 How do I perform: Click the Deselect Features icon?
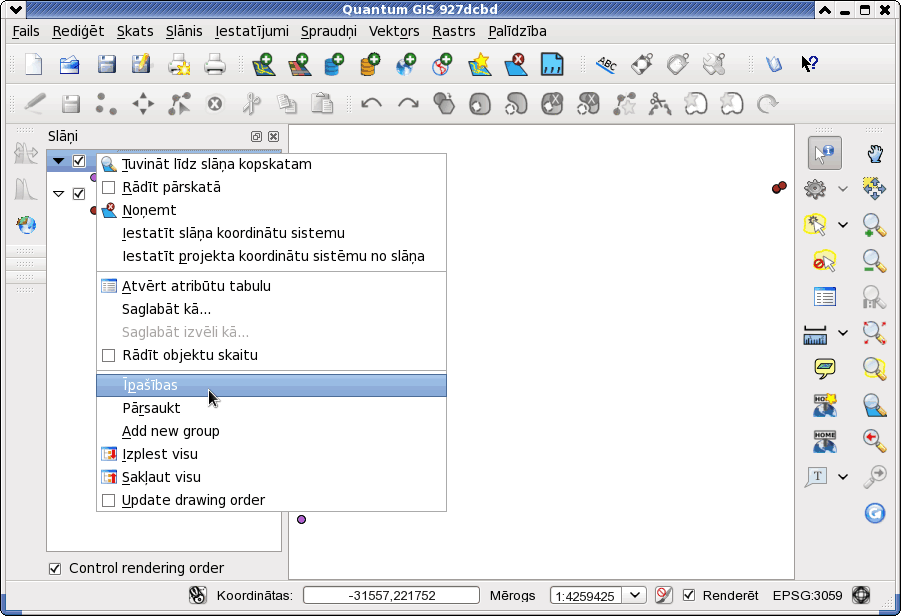coord(825,261)
